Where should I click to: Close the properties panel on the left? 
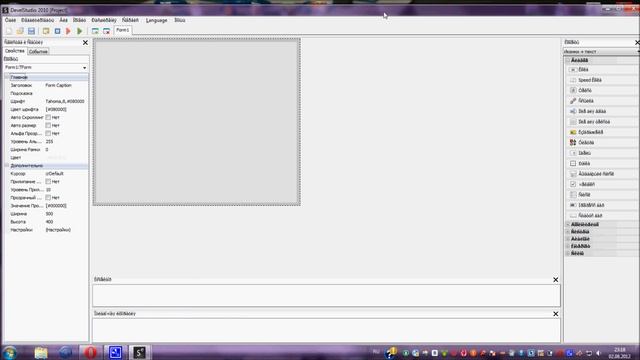85,42
